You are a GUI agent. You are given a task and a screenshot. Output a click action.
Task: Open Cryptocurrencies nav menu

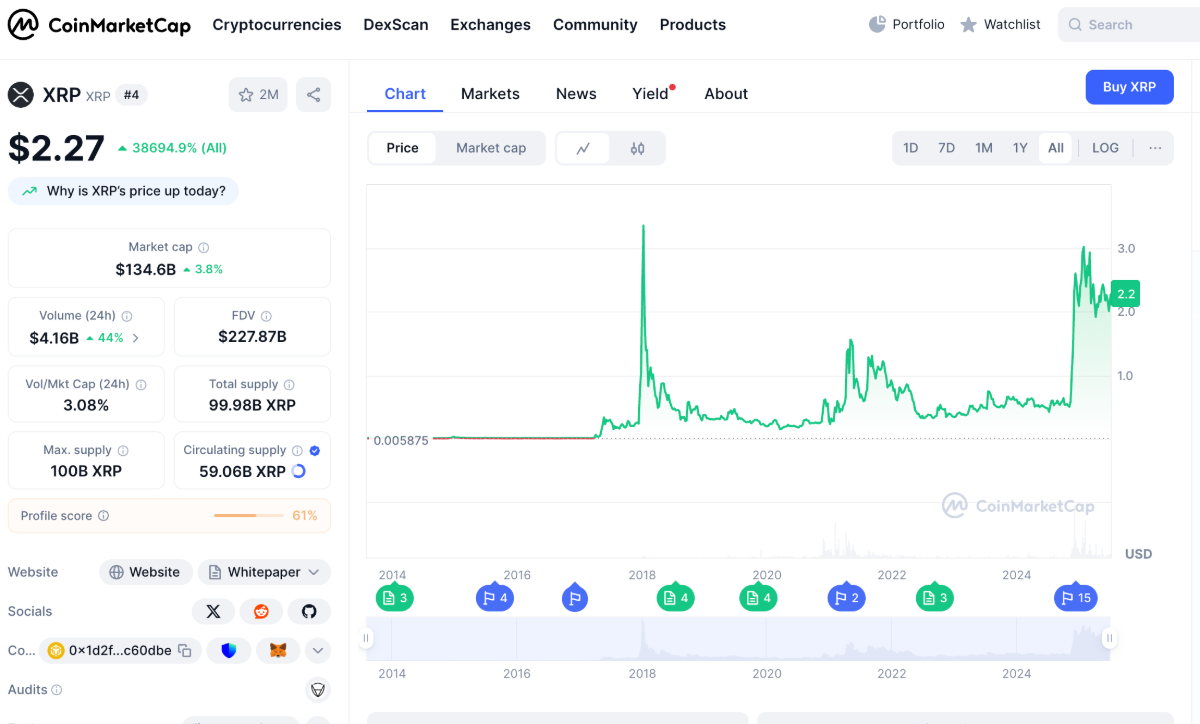[277, 24]
